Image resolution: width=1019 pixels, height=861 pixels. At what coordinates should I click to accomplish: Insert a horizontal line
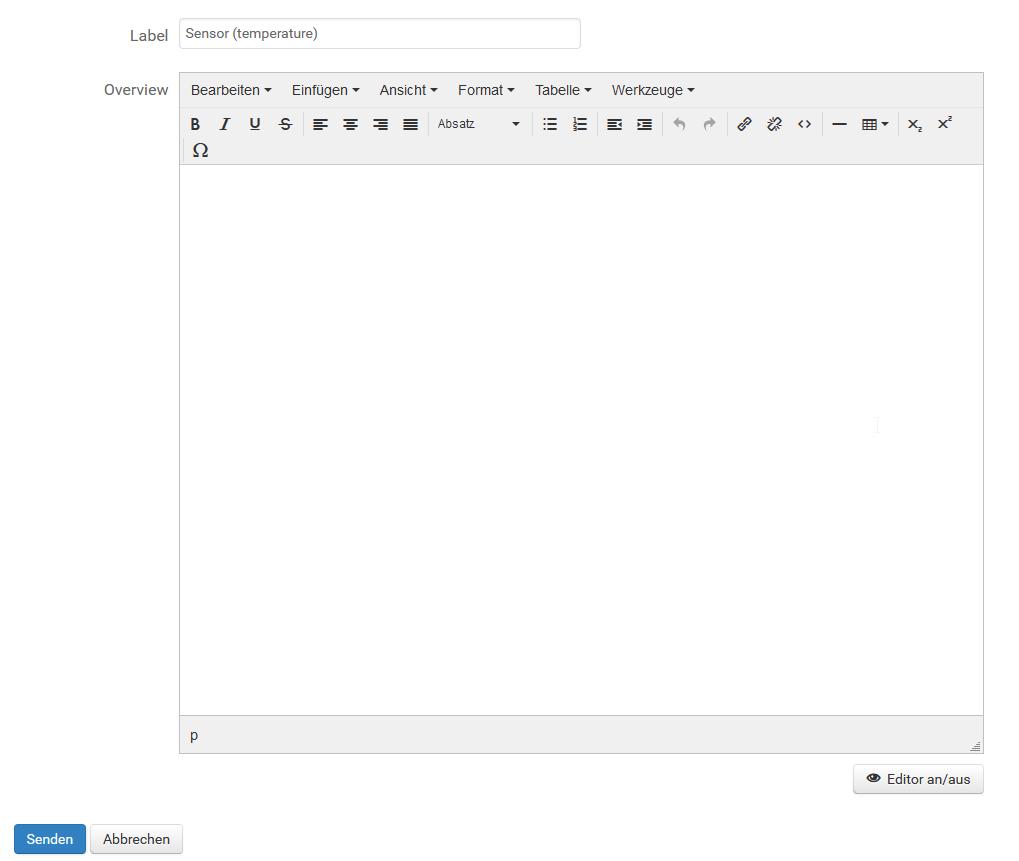coord(839,125)
